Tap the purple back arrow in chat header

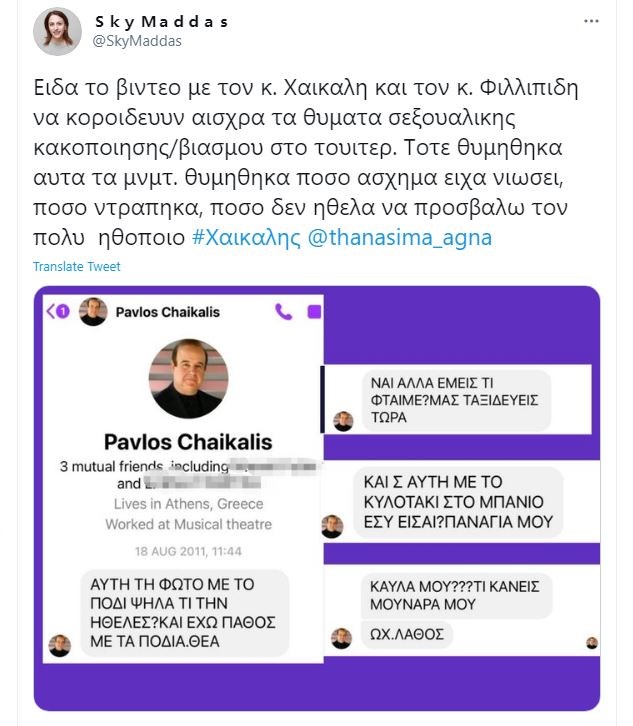coord(50,311)
